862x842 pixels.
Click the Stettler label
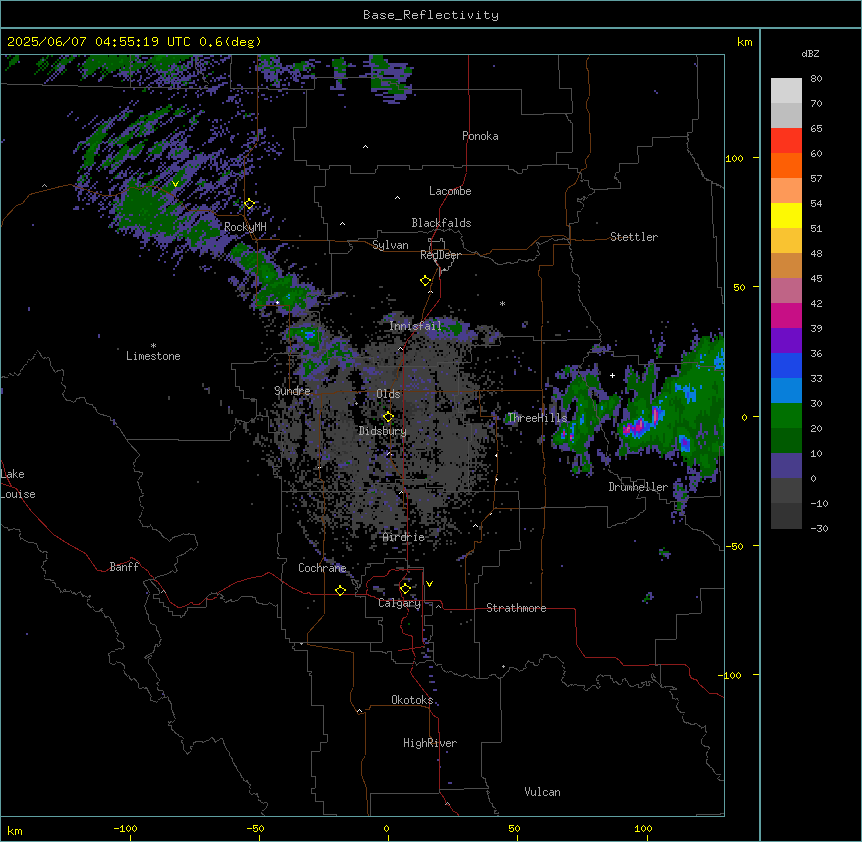(634, 237)
